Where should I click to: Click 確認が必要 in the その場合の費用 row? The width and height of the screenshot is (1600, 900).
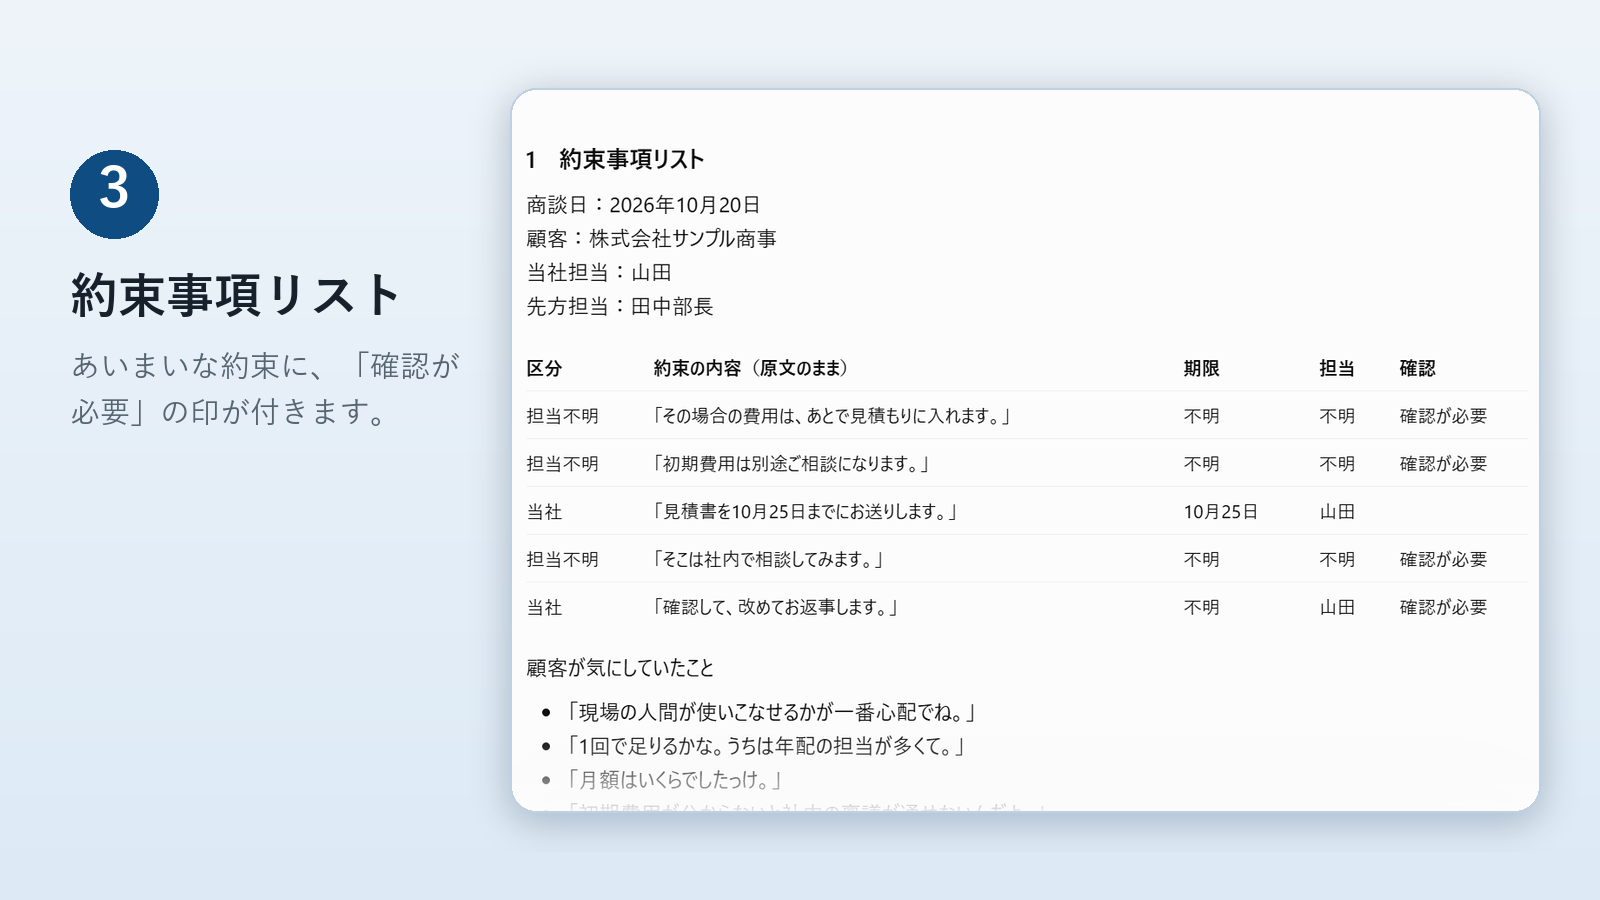click(1443, 416)
